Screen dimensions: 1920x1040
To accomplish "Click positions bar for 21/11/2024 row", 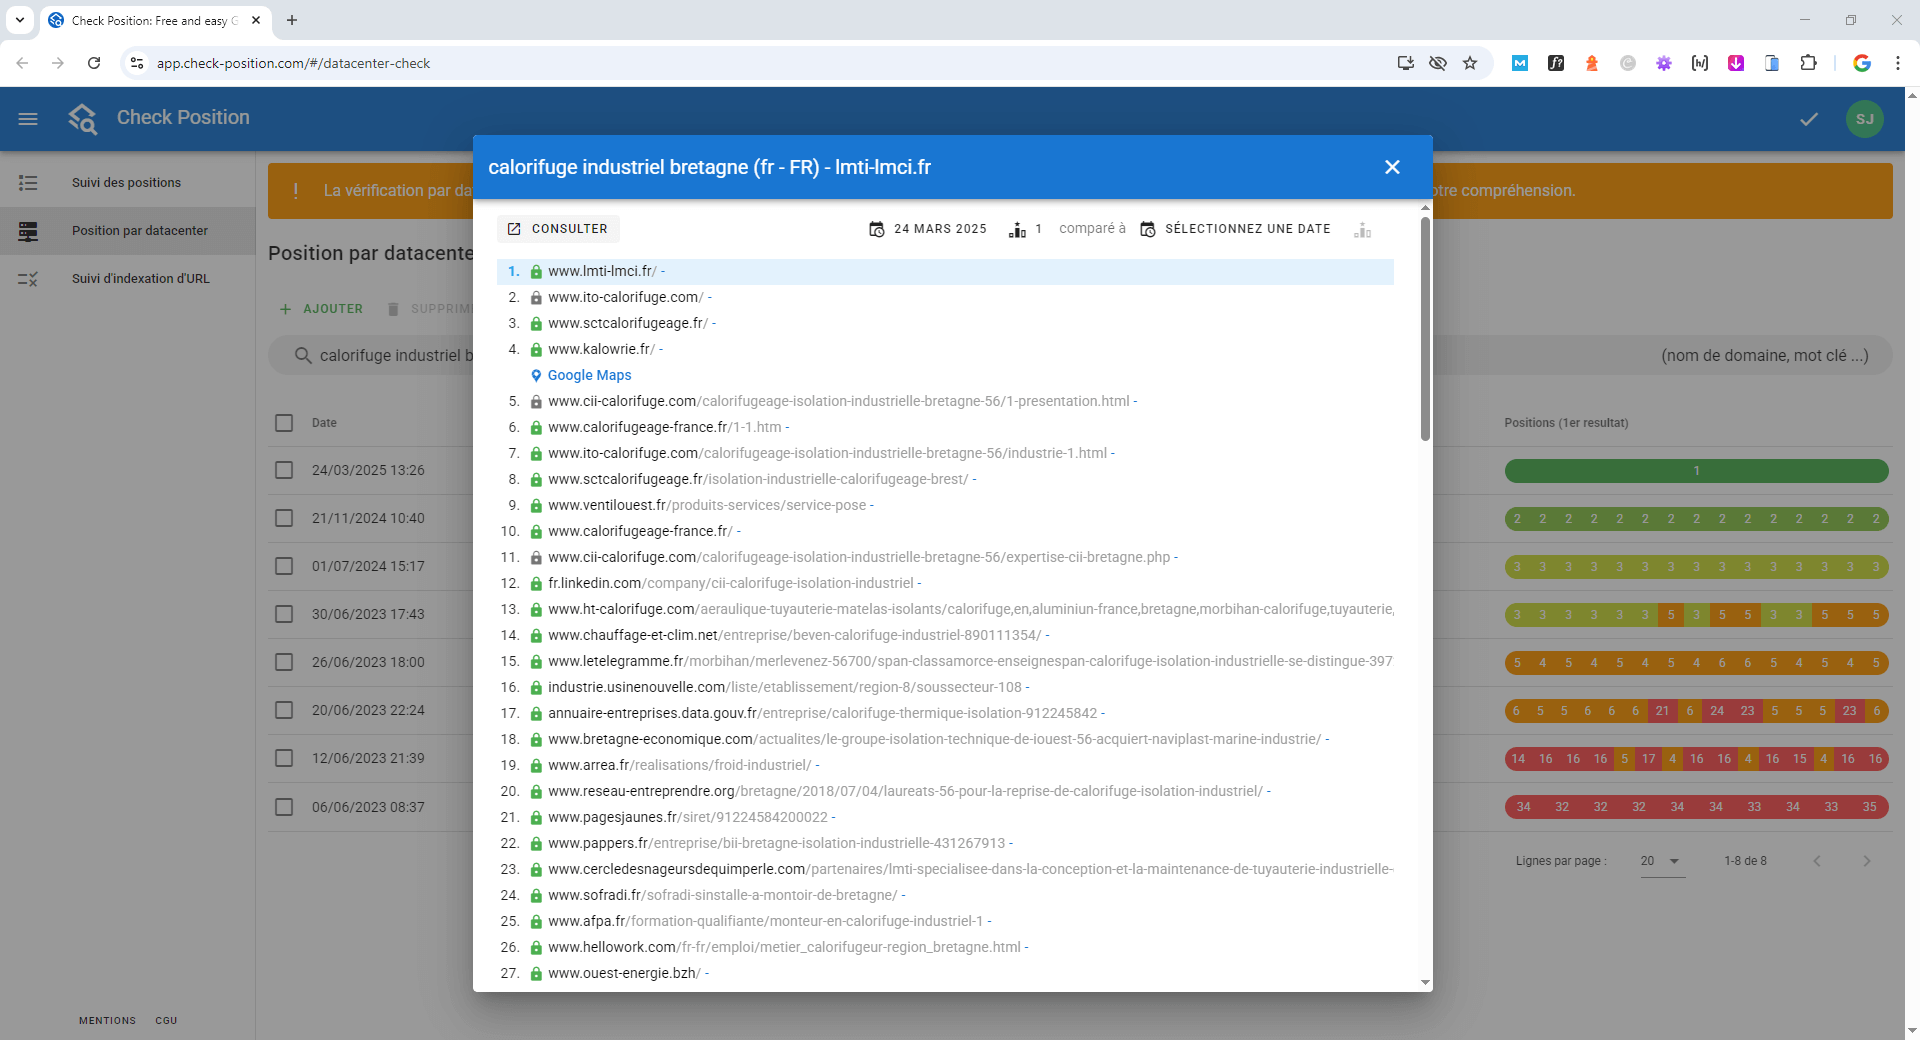I will tap(1696, 519).
